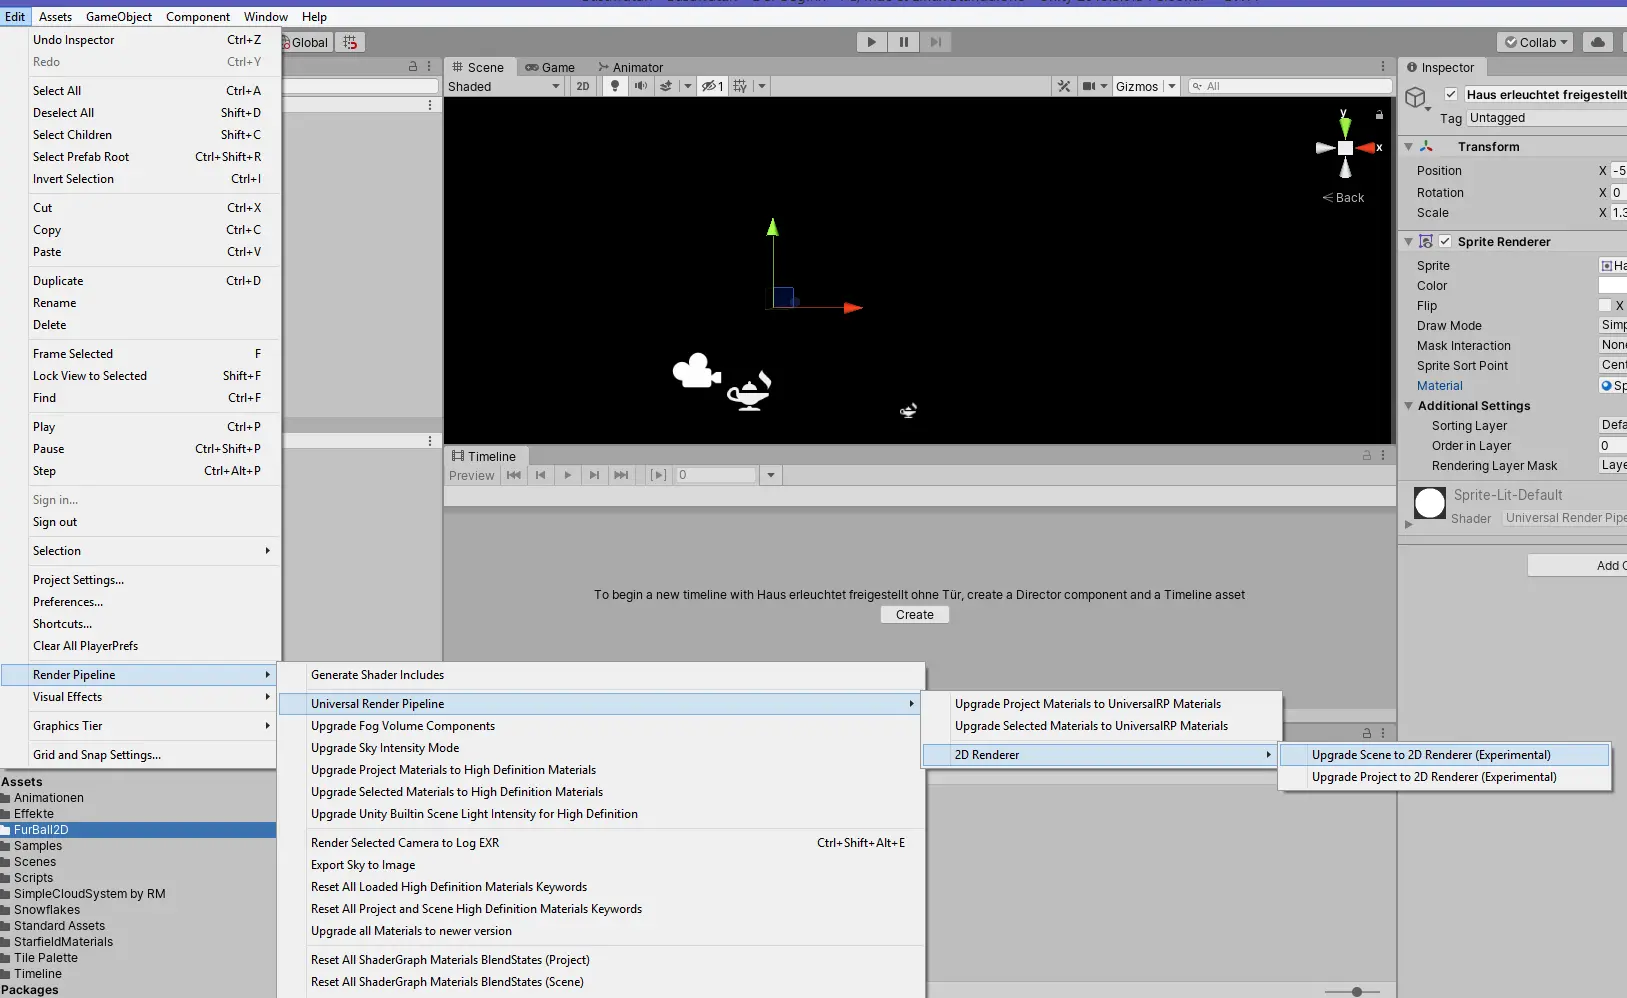Screen dimensions: 1627x998
Task: Click the scene orientation gizmo center cube
Action: 1345,148
